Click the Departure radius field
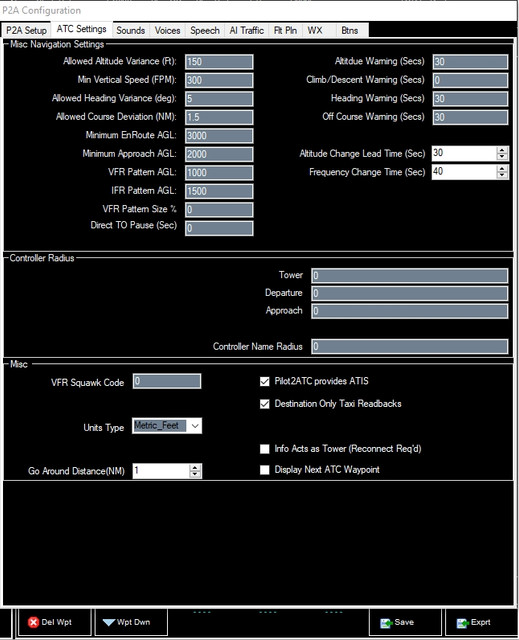Image resolution: width=519 pixels, height=640 pixels. coord(410,293)
